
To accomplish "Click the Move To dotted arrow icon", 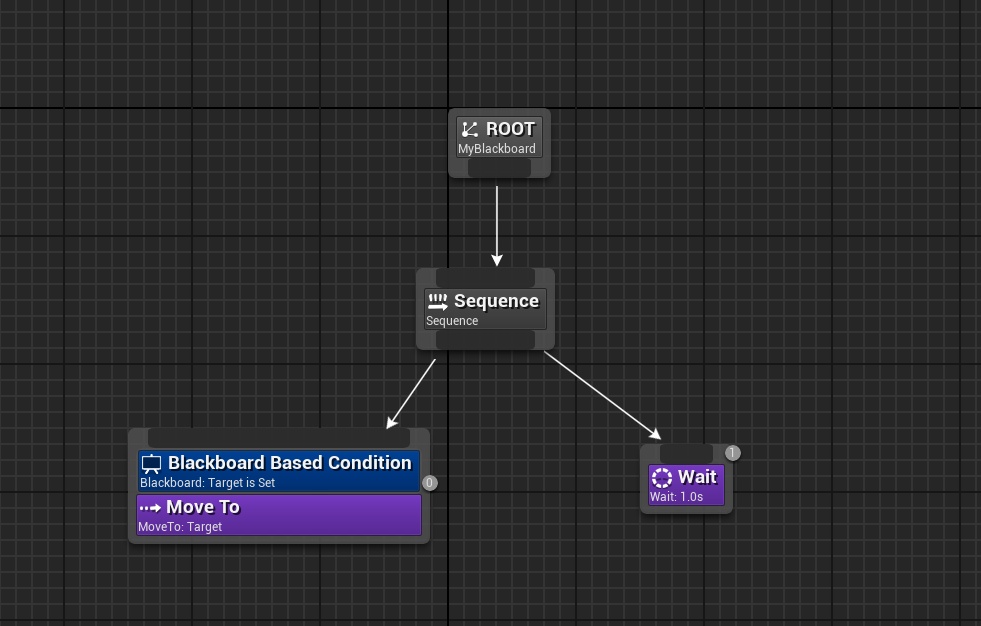I will click(x=150, y=508).
